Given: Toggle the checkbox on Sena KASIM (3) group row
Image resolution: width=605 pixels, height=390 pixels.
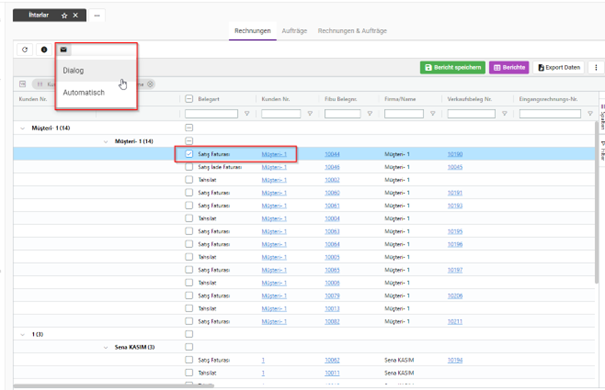Looking at the screenshot, I should tap(189, 347).
